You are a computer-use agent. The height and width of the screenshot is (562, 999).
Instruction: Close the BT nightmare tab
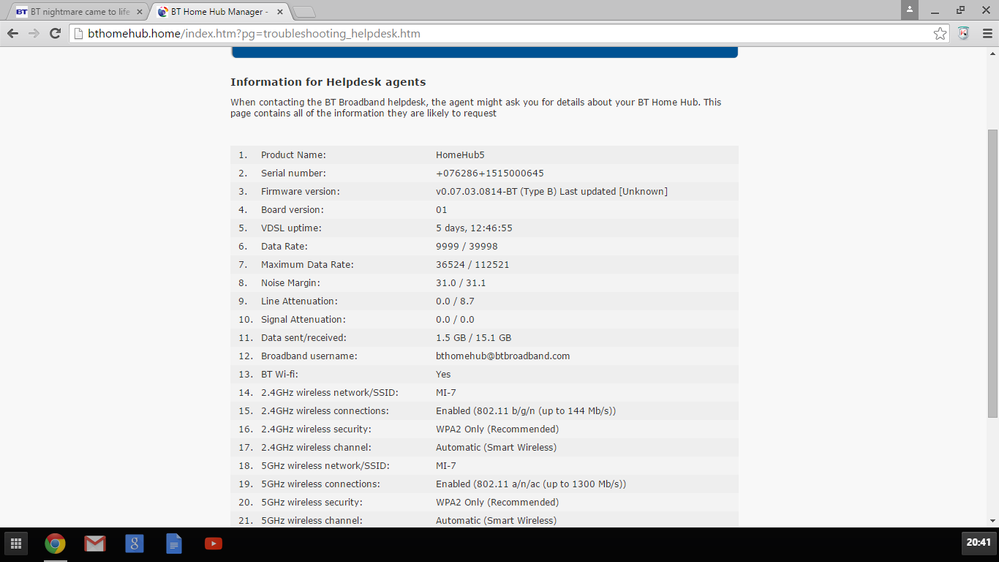coord(140,11)
